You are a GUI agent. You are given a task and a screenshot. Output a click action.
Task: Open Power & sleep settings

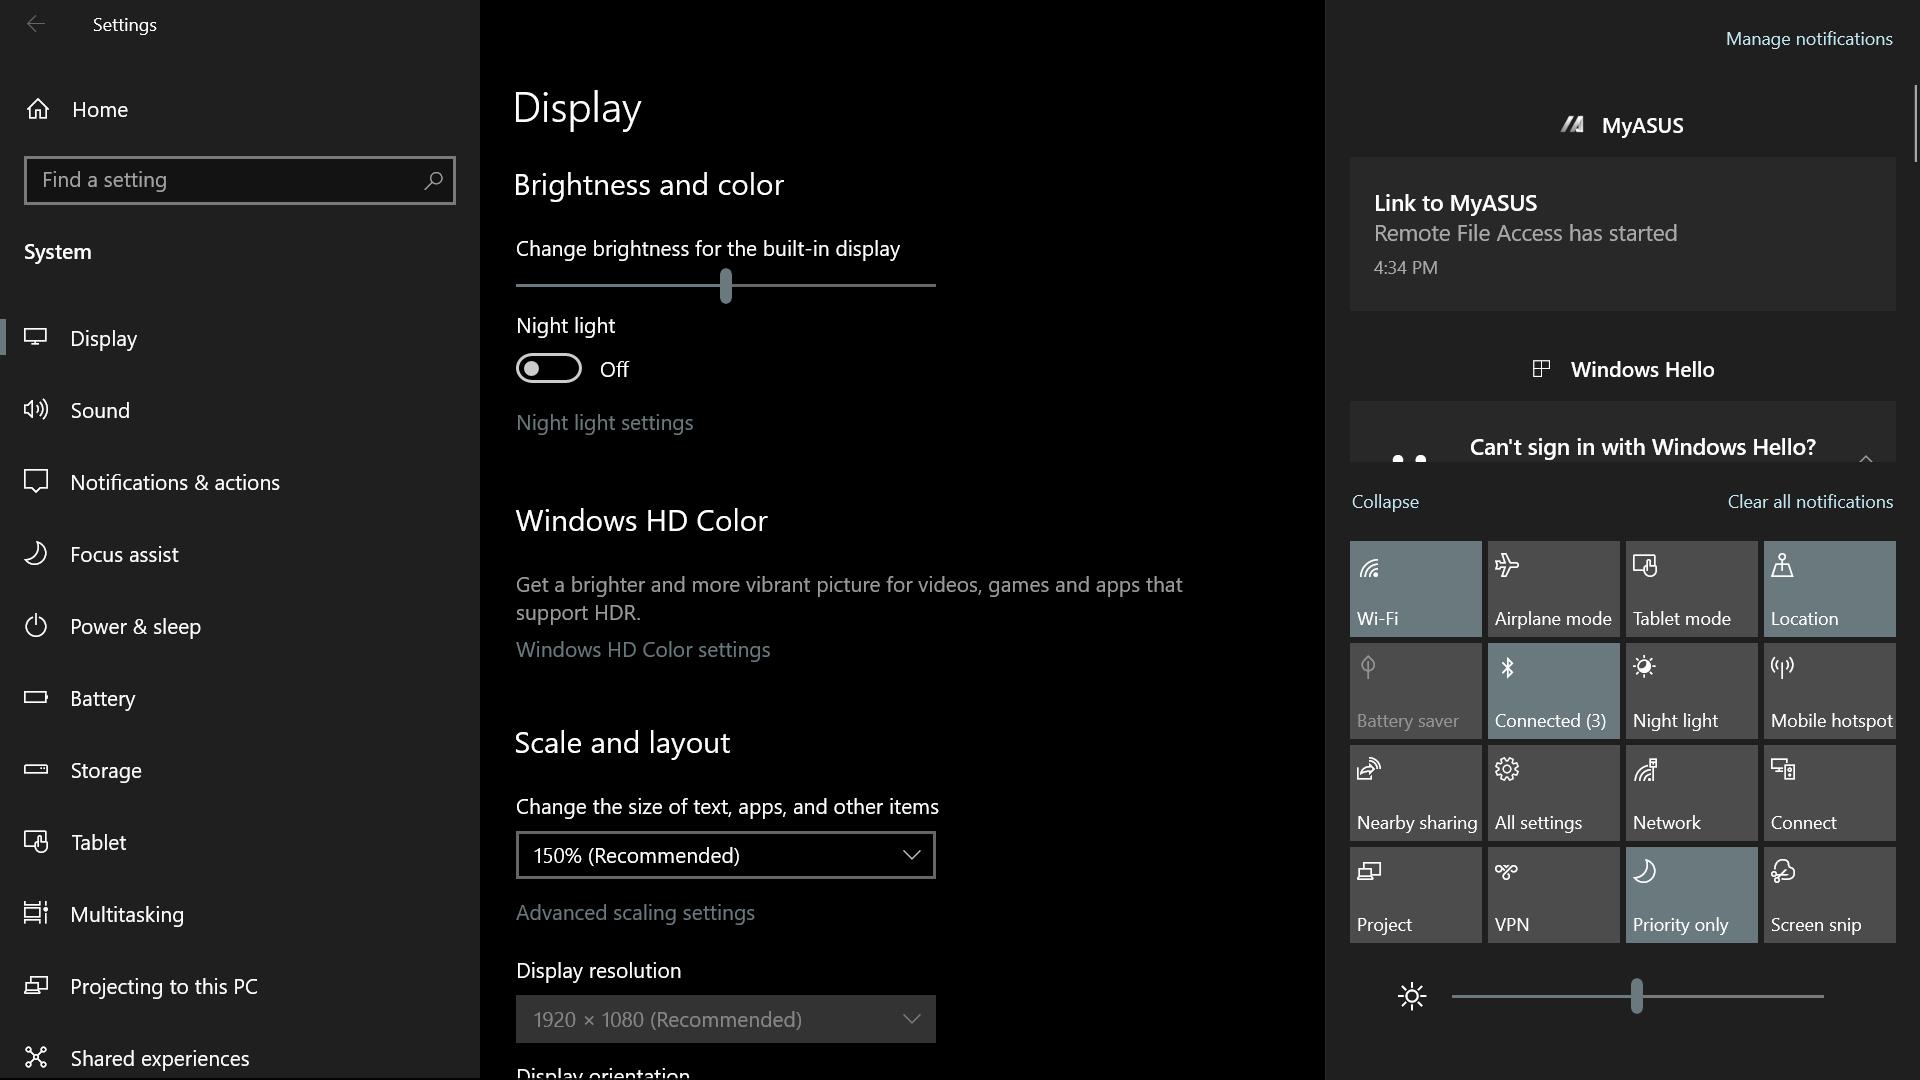[x=240, y=626]
